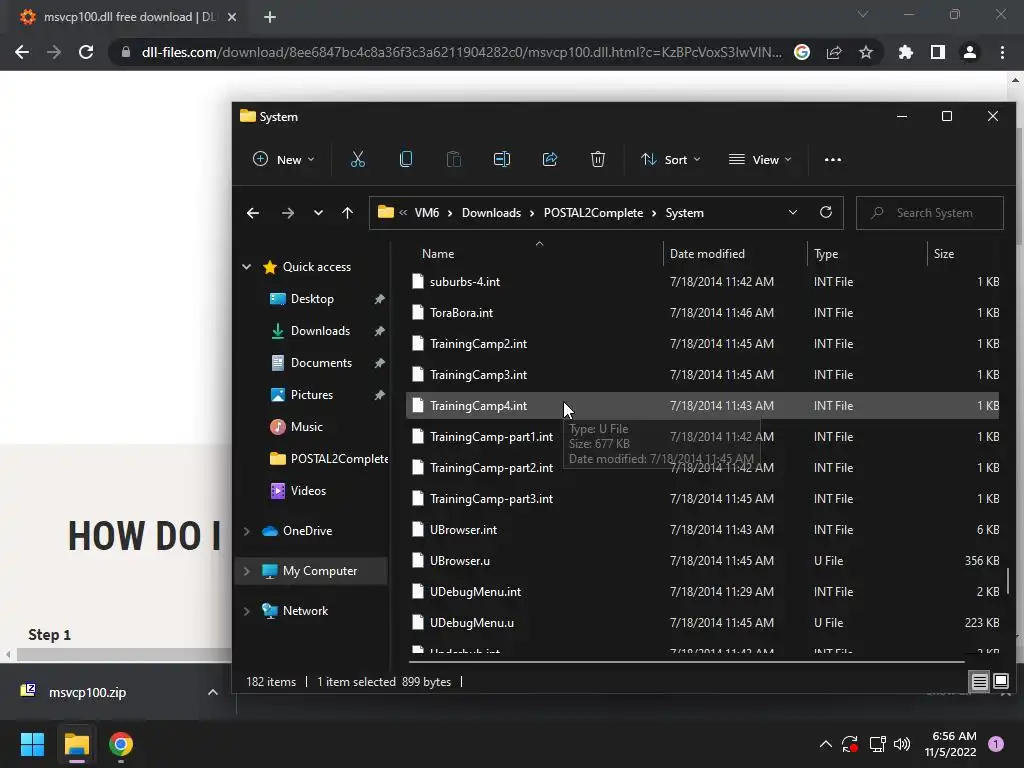Open Desktop in Quick access
Viewport: 1024px width, 768px height.
[312, 298]
